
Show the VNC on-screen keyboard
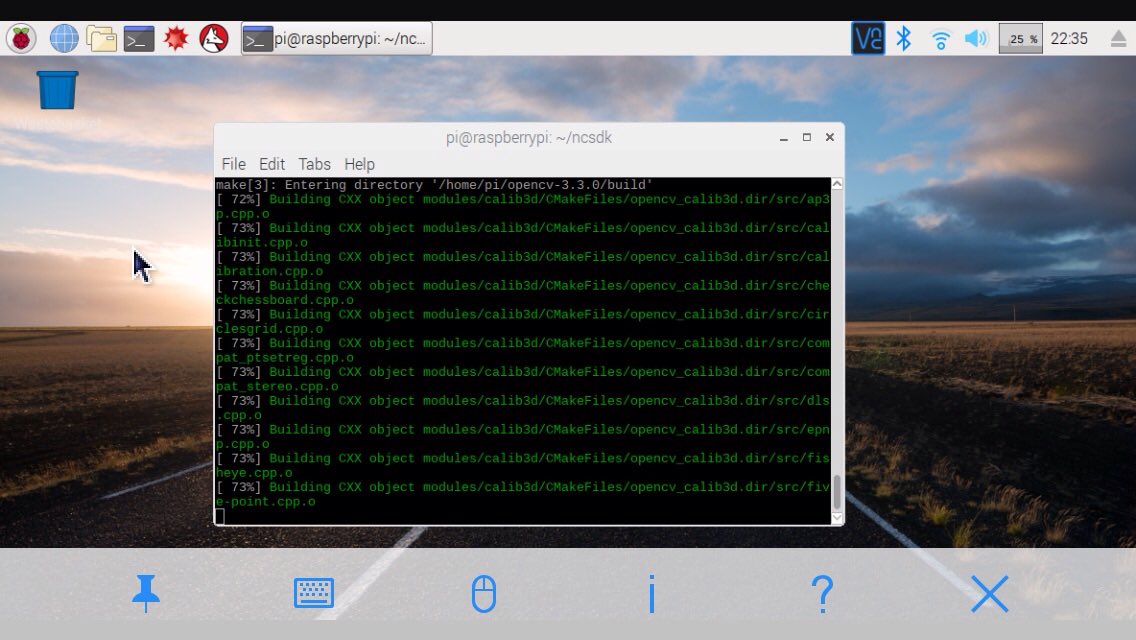click(x=314, y=594)
